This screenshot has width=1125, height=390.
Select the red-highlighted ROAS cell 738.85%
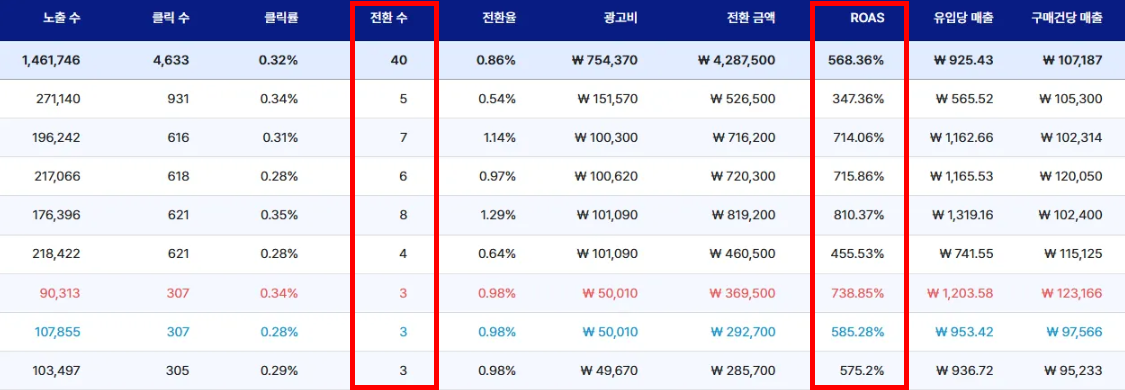pos(858,292)
